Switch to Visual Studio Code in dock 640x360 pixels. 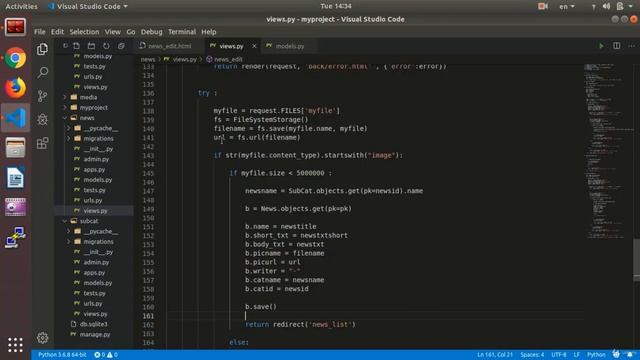16,118
